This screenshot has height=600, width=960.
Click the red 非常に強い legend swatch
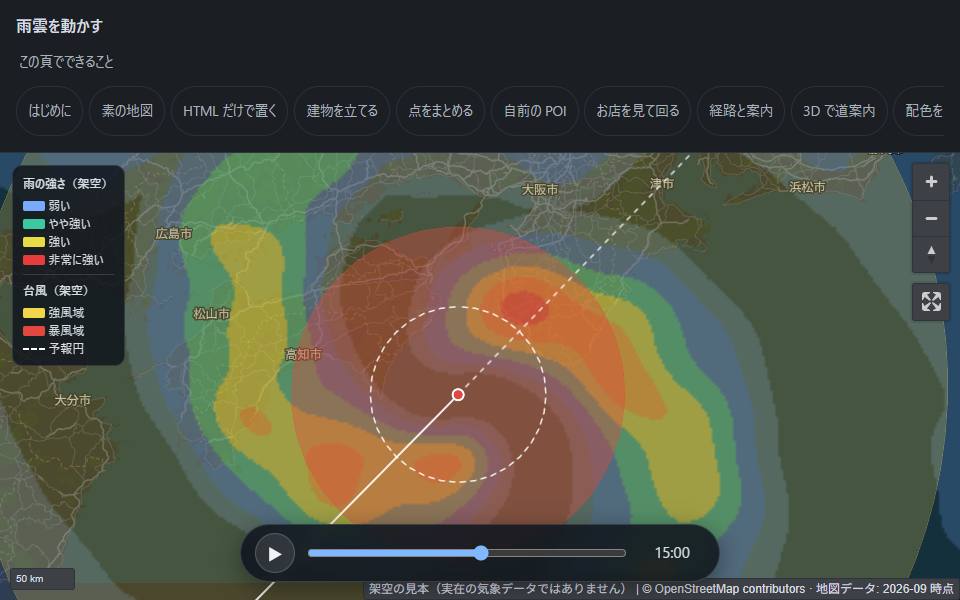pyautogui.click(x=34, y=260)
